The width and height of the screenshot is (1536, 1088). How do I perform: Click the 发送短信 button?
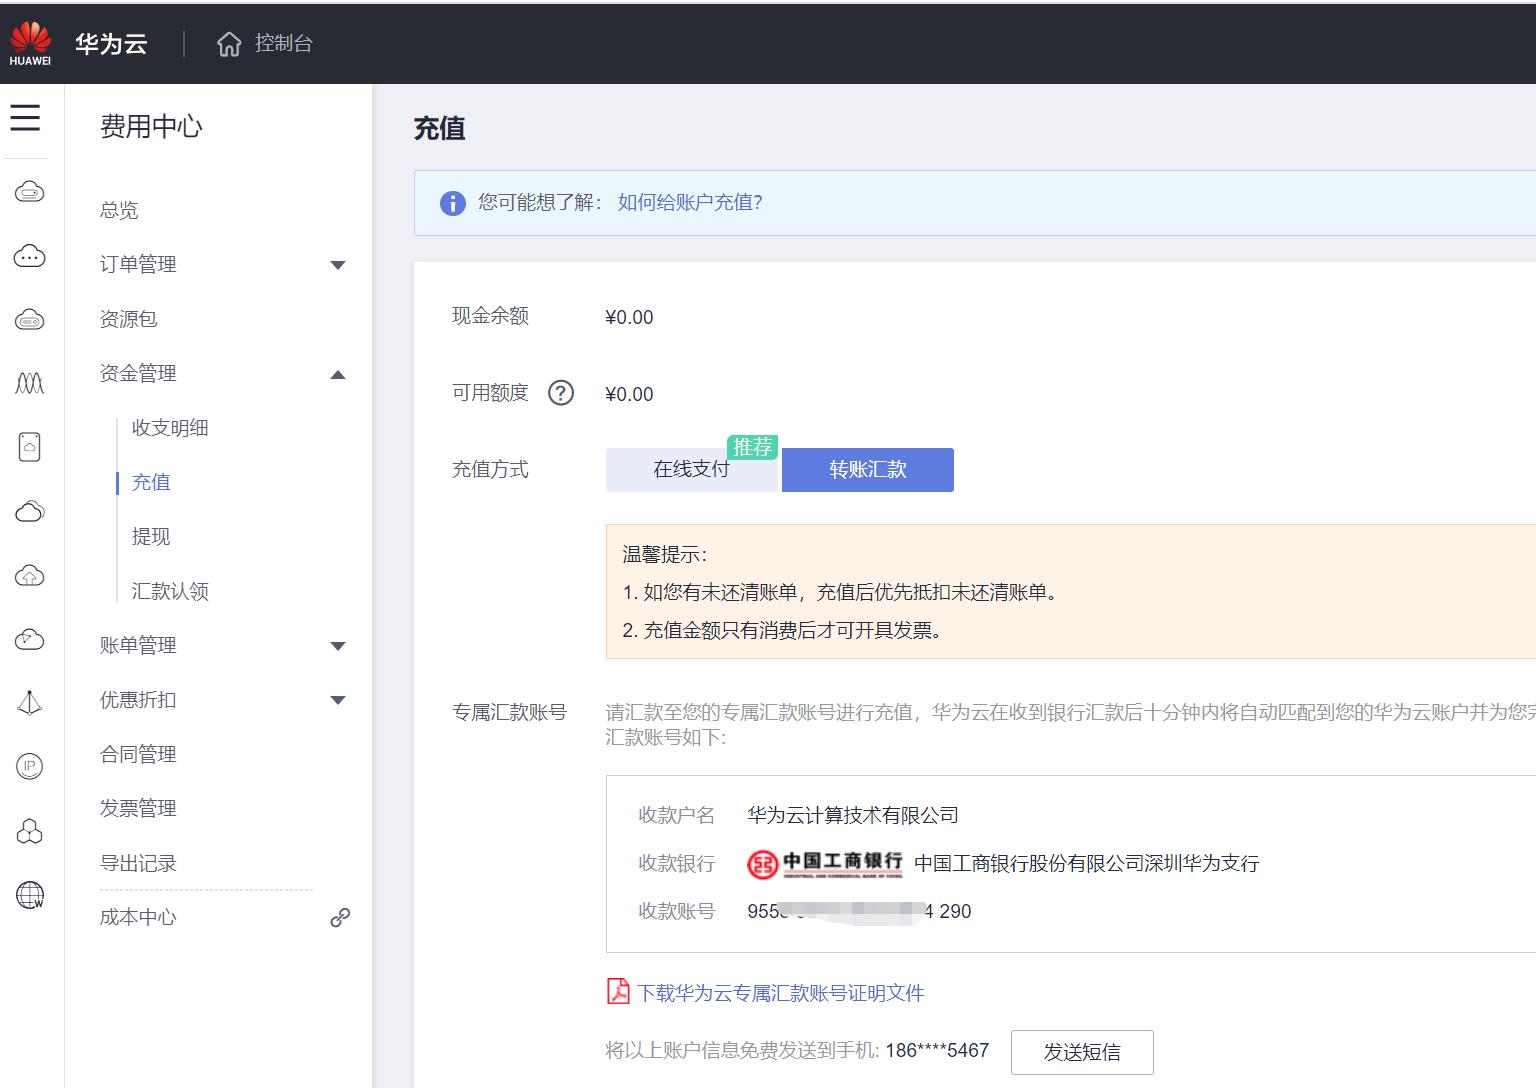(1082, 1052)
